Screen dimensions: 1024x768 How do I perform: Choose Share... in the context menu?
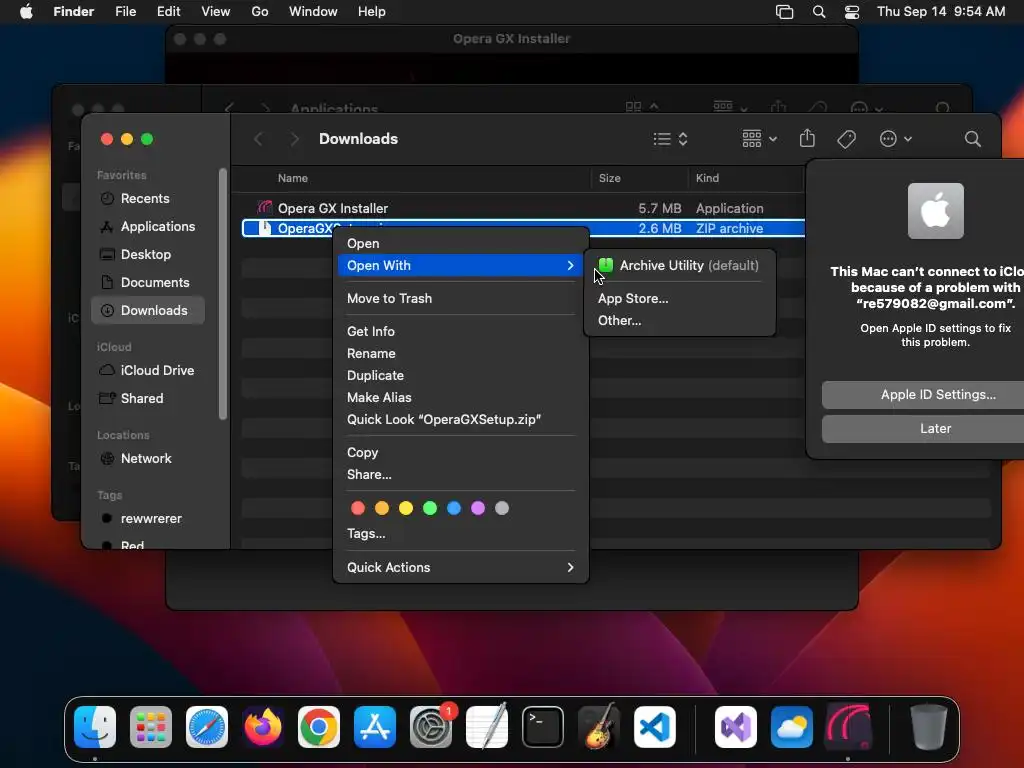pyautogui.click(x=461, y=474)
